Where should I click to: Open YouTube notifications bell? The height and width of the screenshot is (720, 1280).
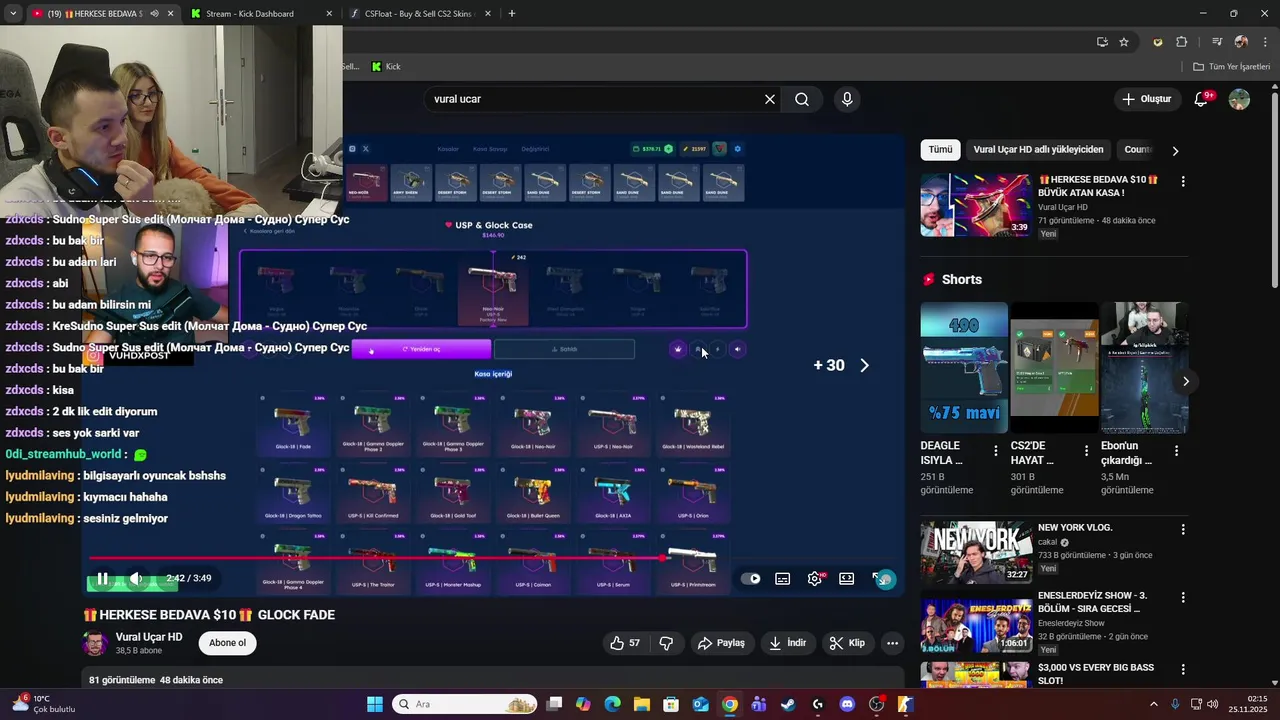tap(1202, 99)
